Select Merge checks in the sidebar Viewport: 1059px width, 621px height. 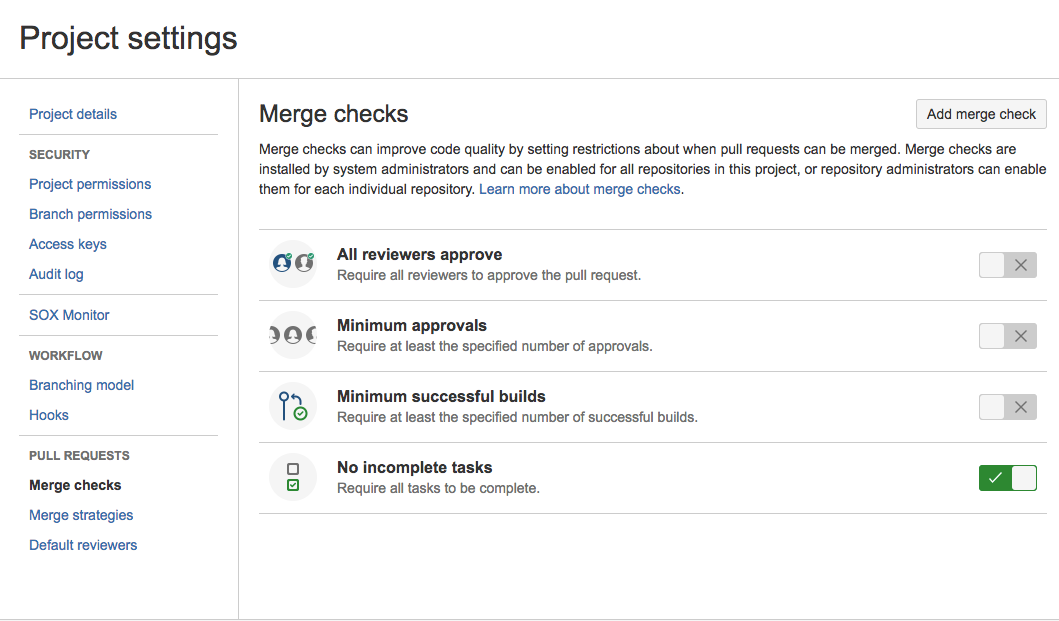click(x=75, y=485)
